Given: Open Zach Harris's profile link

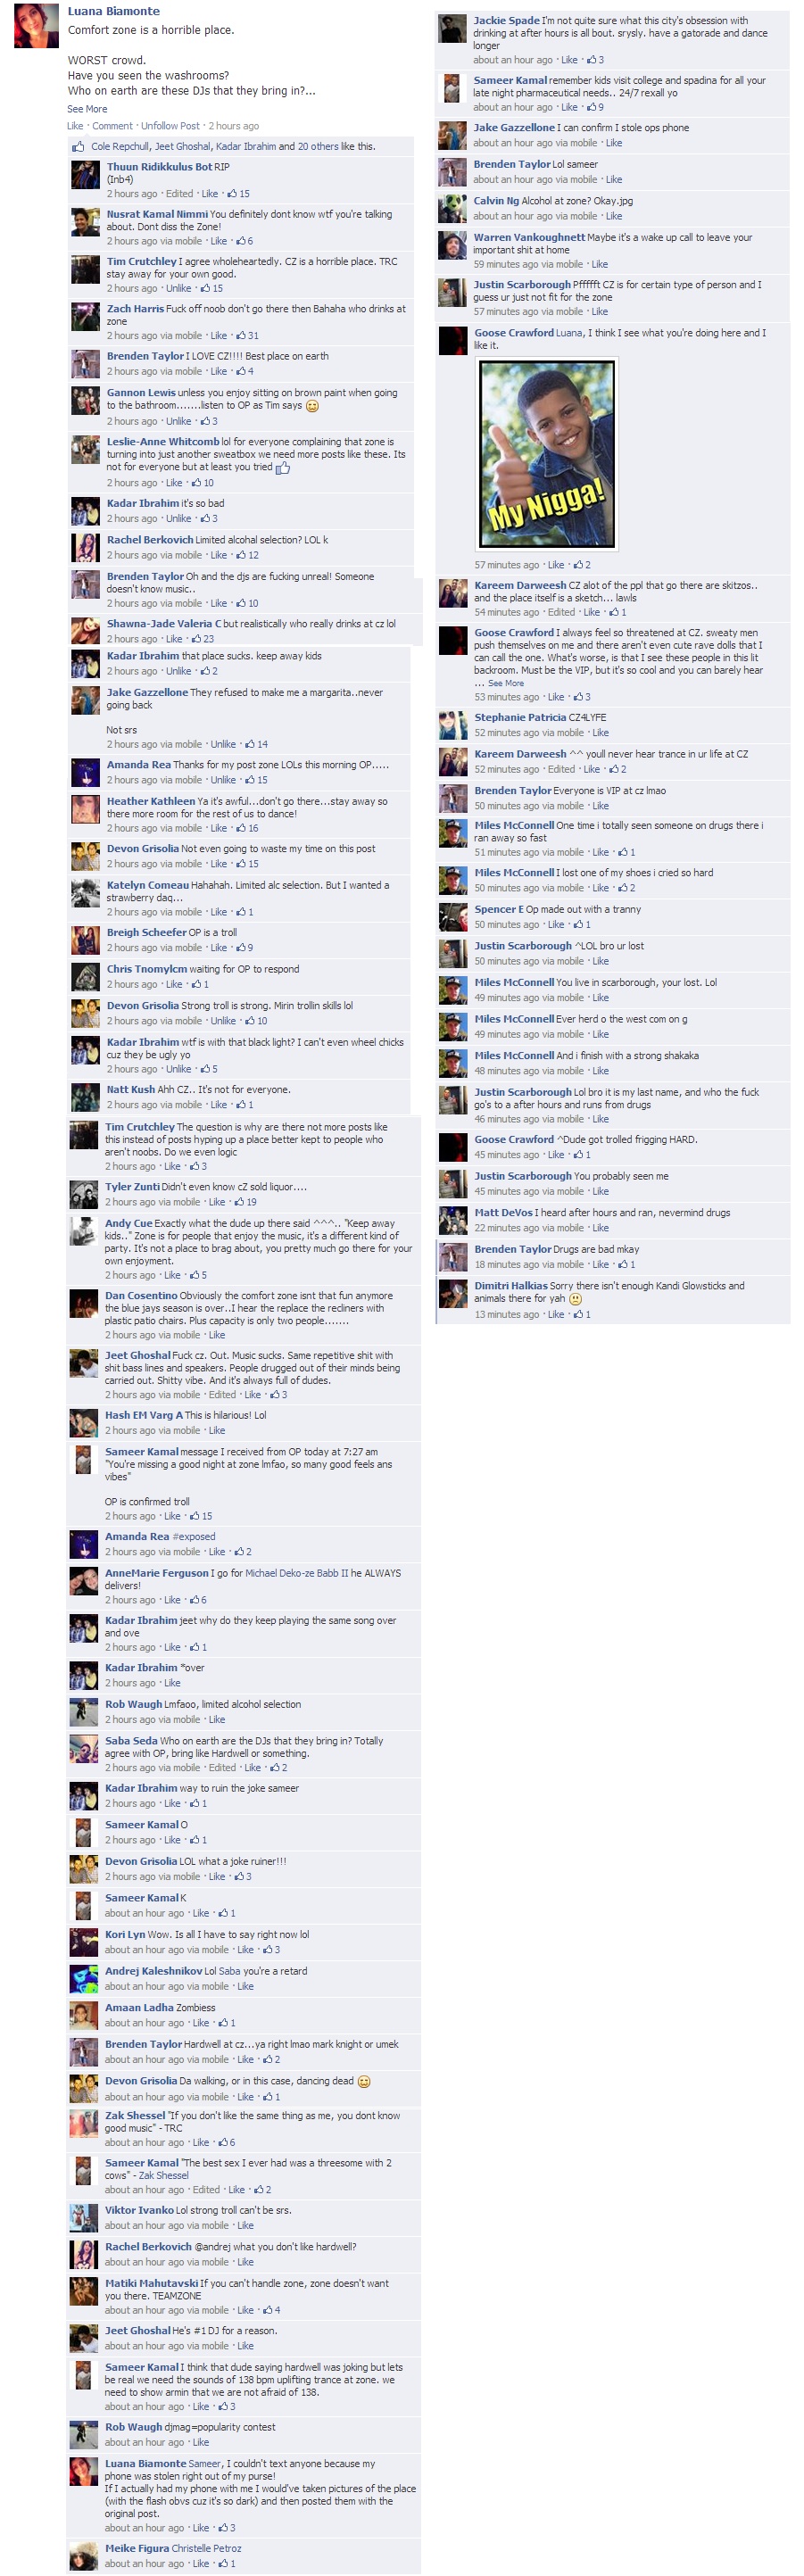Looking at the screenshot, I should click(135, 309).
